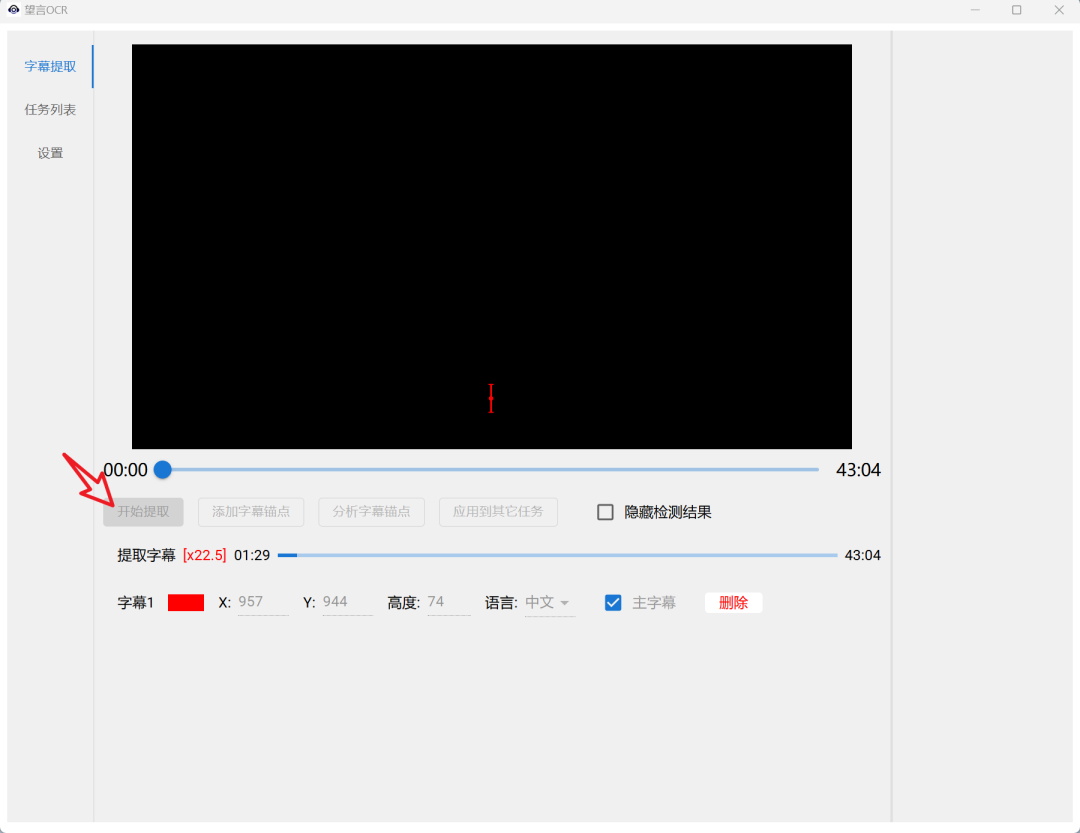1080x833 pixels.
Task: Click the 分析字幕锚点 button
Action: tap(371, 511)
